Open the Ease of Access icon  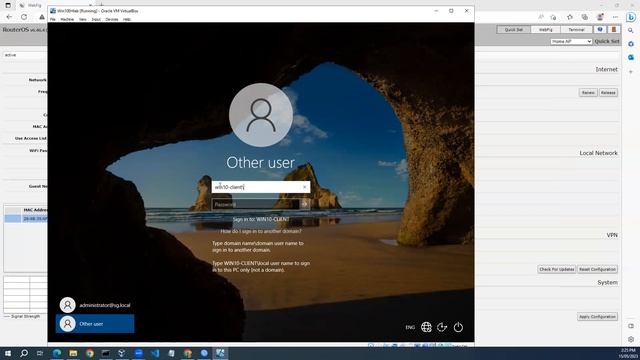coord(442,327)
